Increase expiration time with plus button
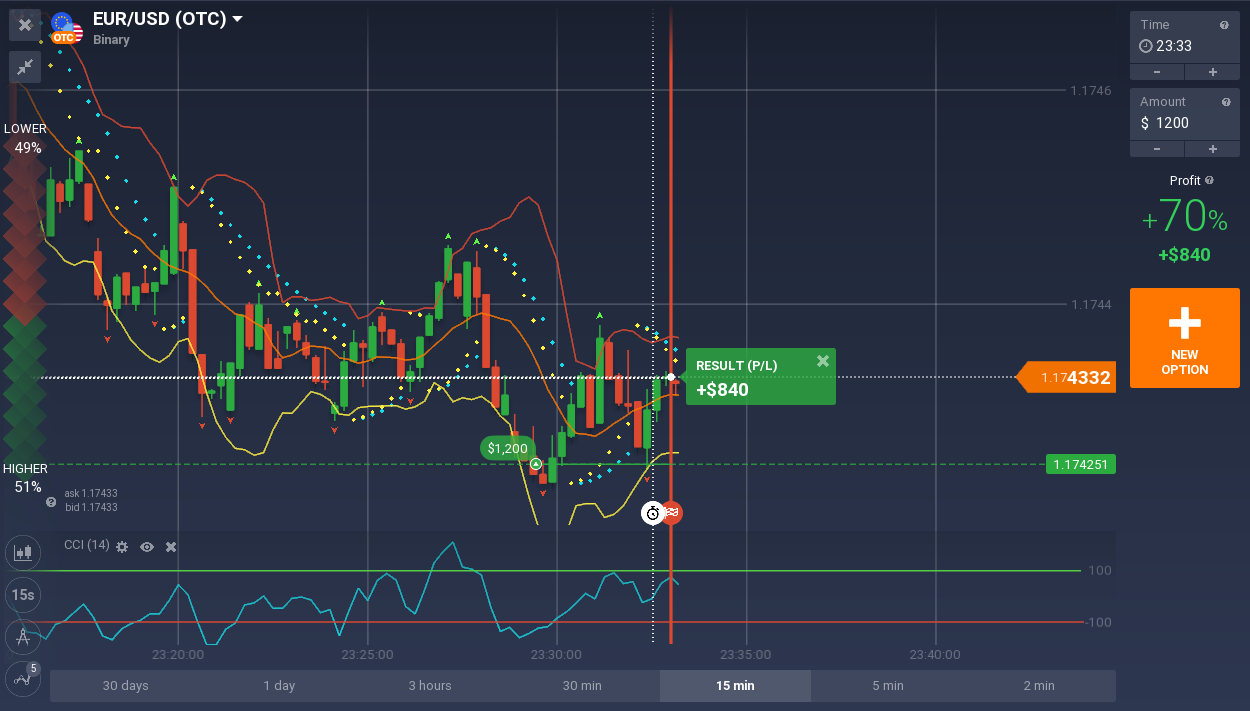This screenshot has height=711, width=1250. tap(1213, 72)
